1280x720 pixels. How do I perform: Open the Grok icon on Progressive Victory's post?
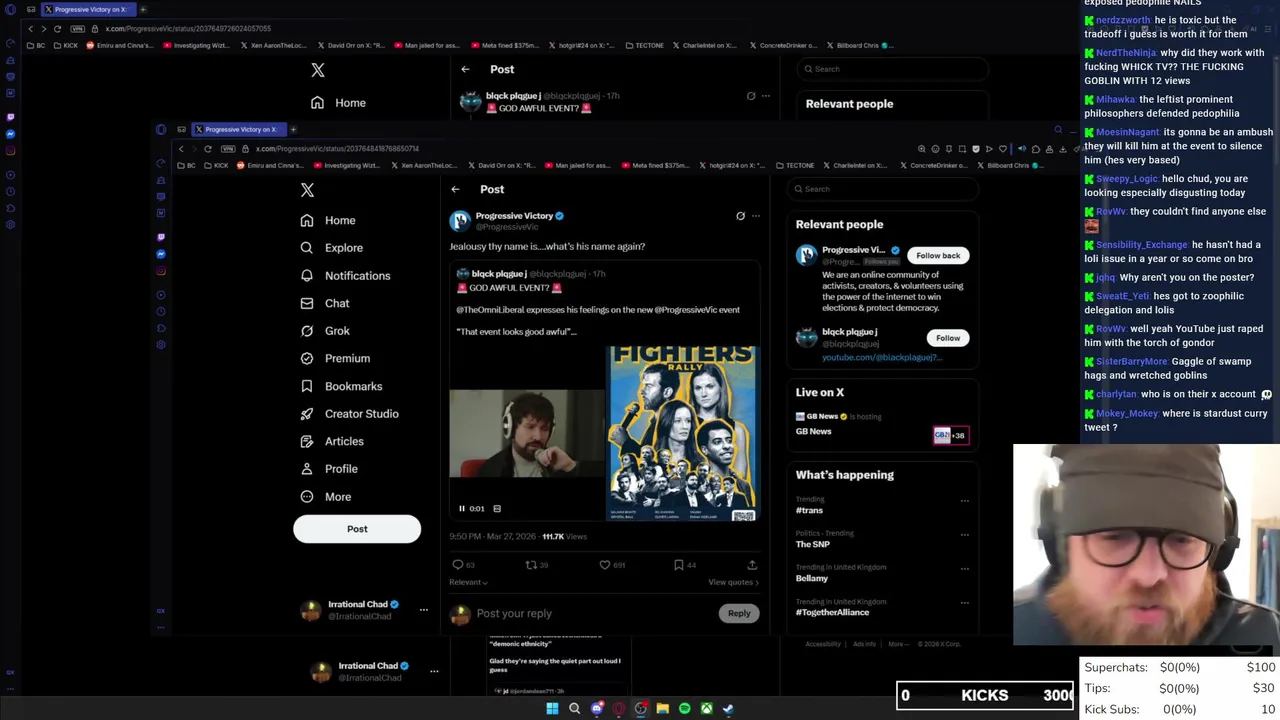pyautogui.click(x=740, y=216)
